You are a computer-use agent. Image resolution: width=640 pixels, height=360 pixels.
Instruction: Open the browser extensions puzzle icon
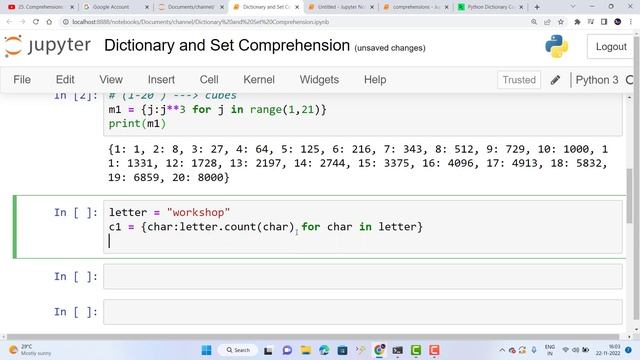[577, 22]
